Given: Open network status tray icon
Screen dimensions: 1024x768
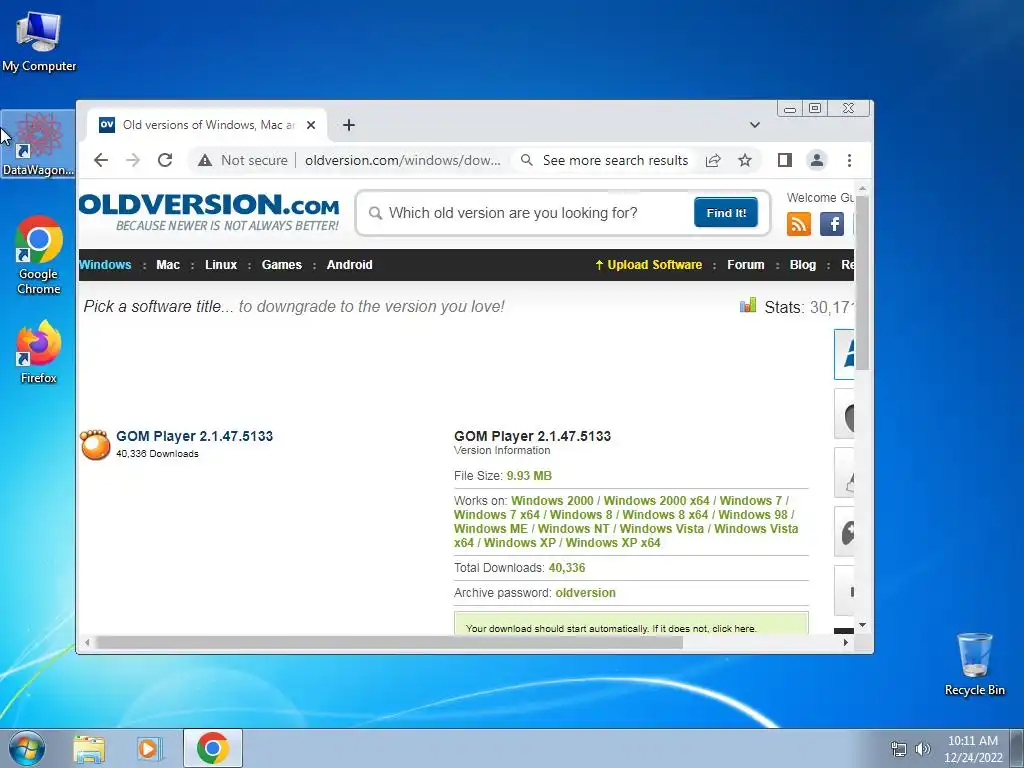Looking at the screenshot, I should [x=899, y=749].
